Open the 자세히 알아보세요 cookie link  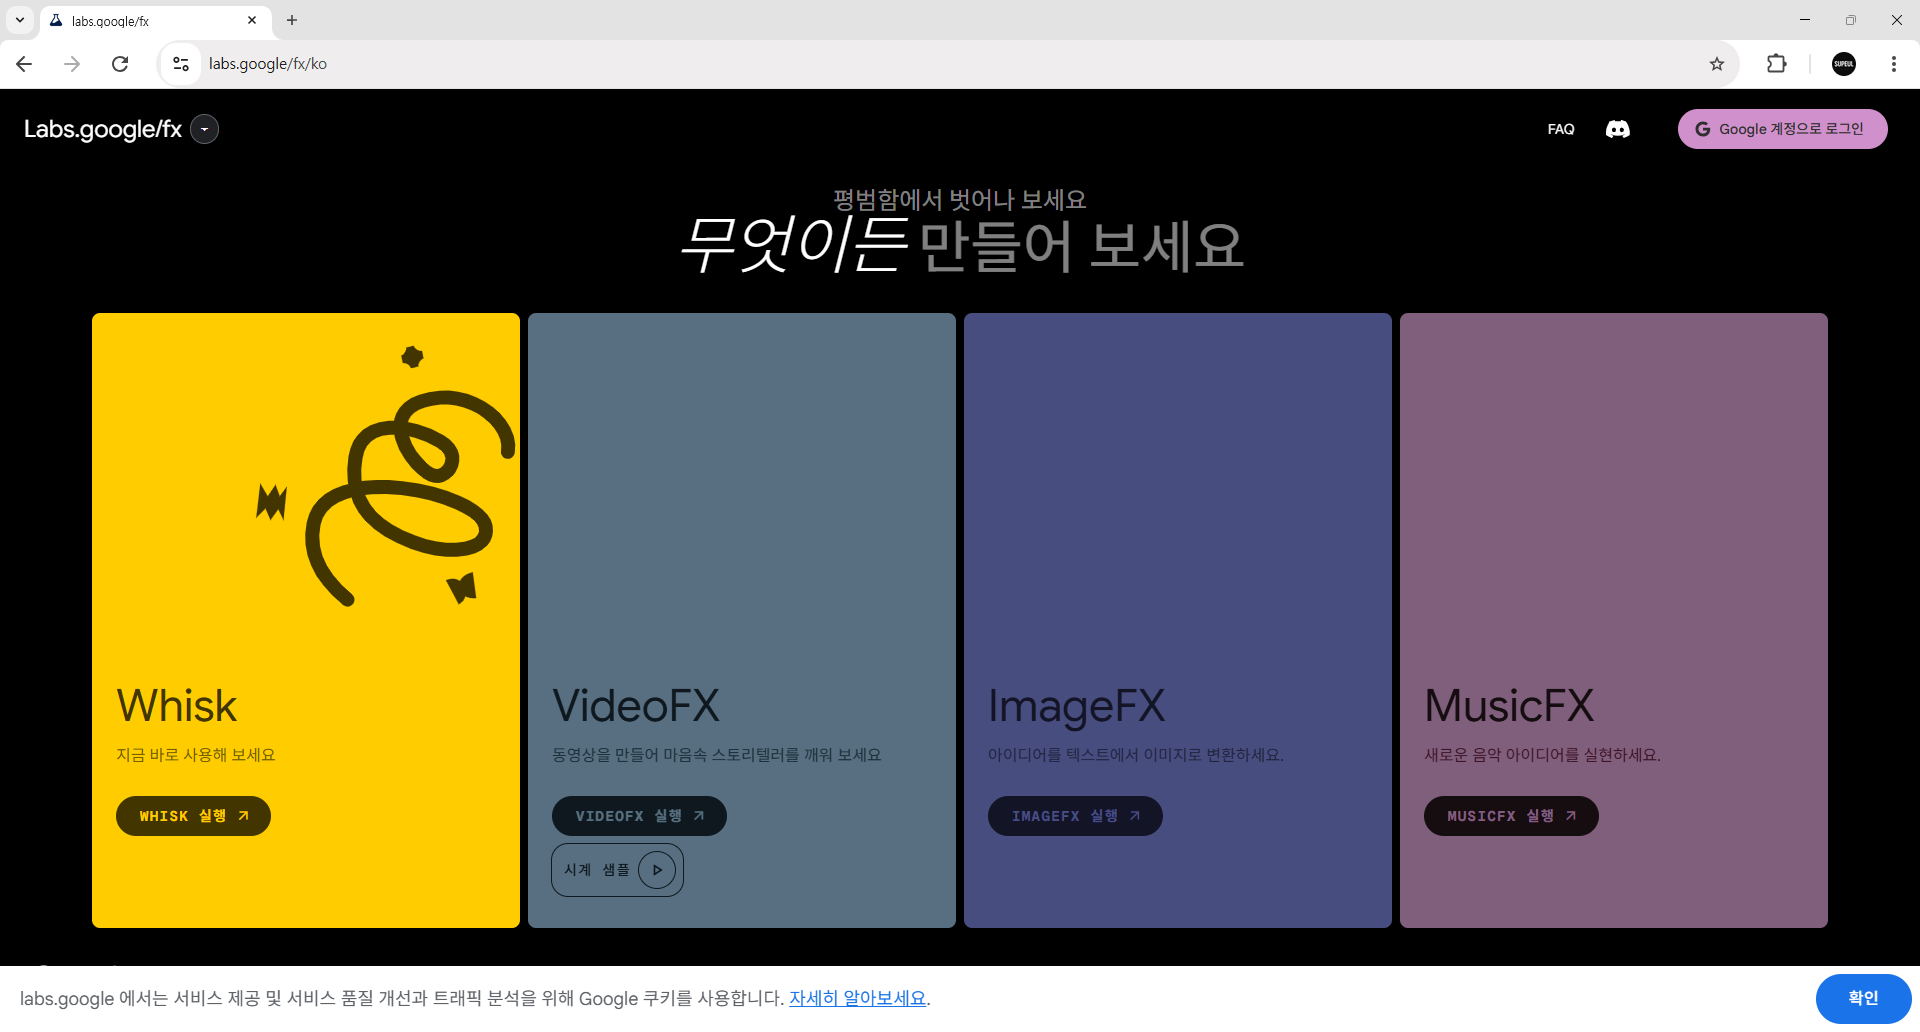[x=857, y=998]
